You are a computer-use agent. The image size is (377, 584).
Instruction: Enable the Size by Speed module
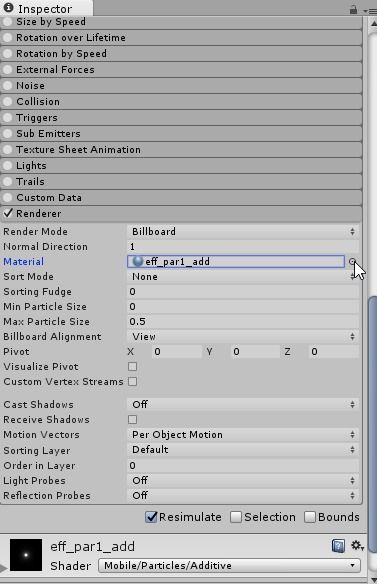pos(7,22)
